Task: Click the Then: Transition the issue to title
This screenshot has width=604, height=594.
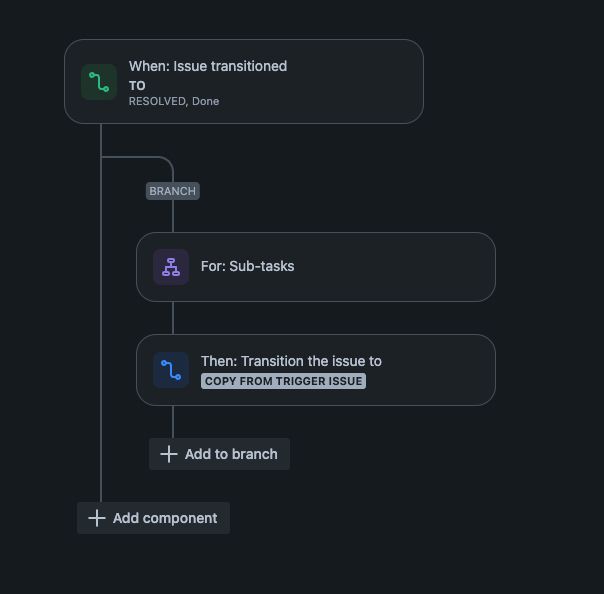Action: pos(291,361)
